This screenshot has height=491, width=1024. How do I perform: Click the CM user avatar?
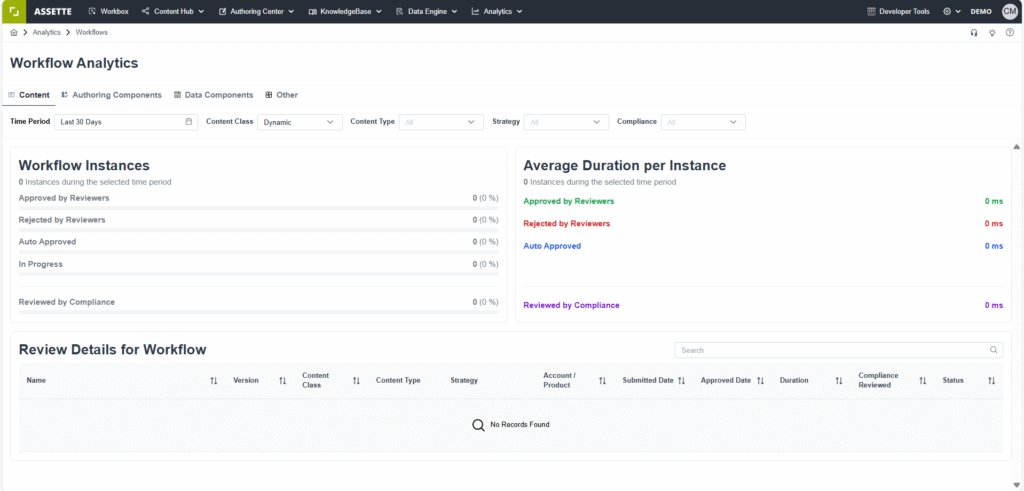point(1009,11)
